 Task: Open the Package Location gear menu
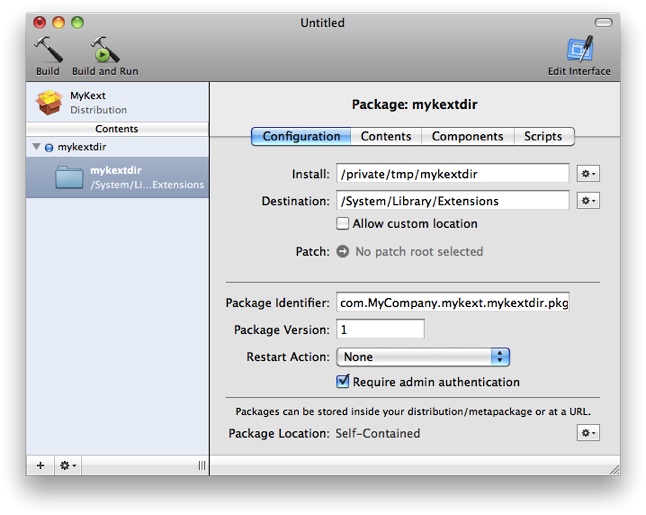[x=588, y=433]
